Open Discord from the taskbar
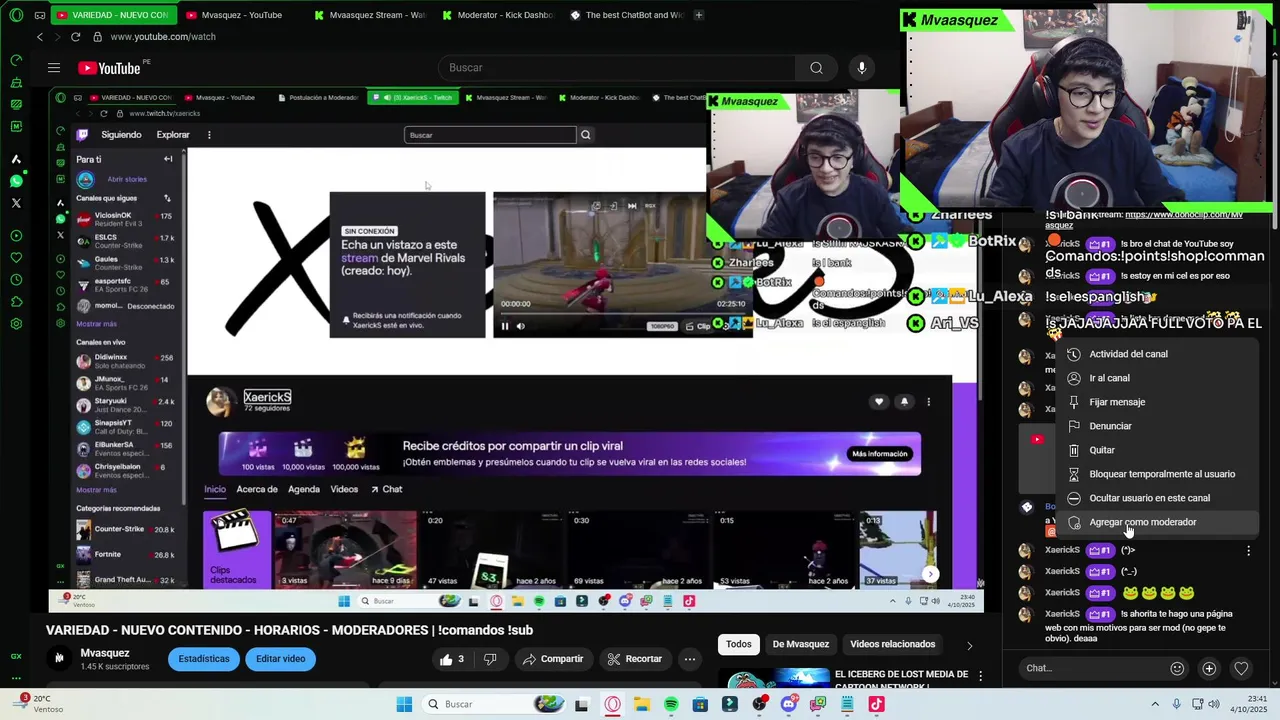 (x=789, y=704)
